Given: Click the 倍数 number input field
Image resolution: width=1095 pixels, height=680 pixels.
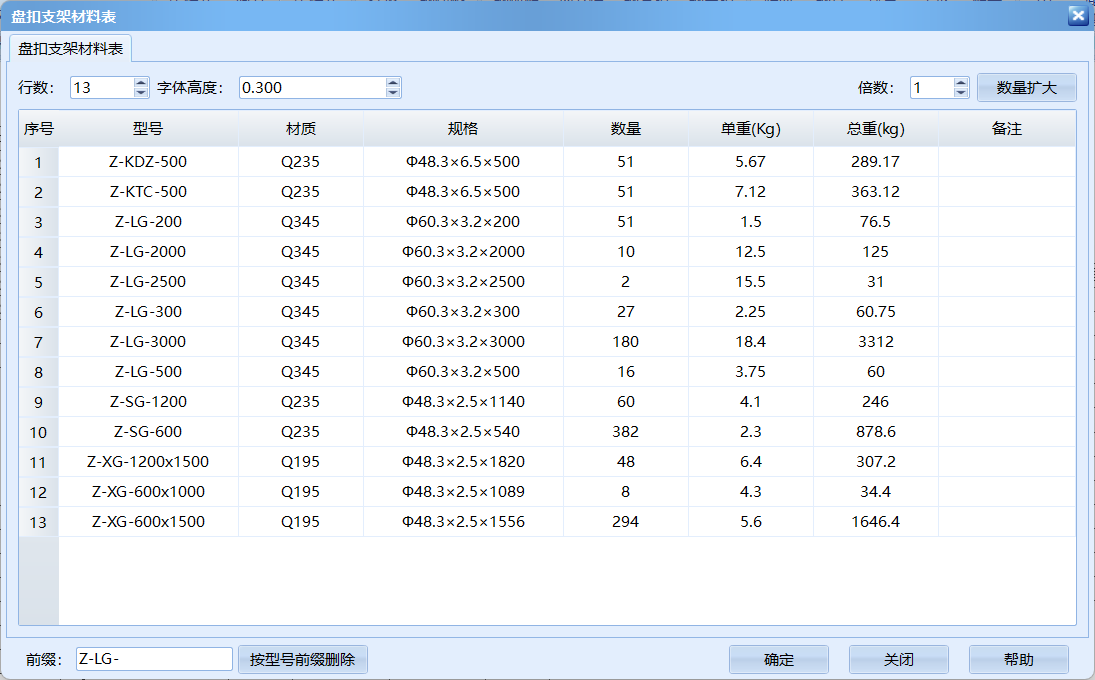Looking at the screenshot, I should point(930,87).
